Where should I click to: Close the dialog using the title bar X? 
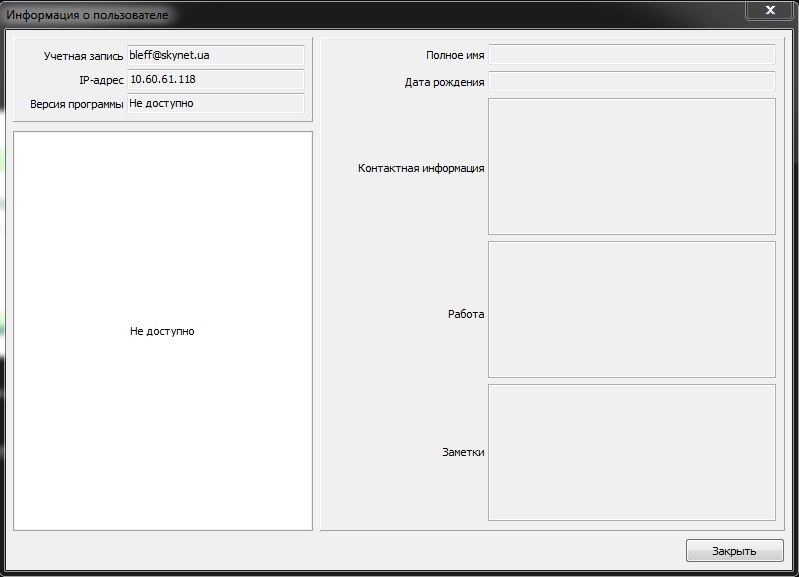(770, 10)
